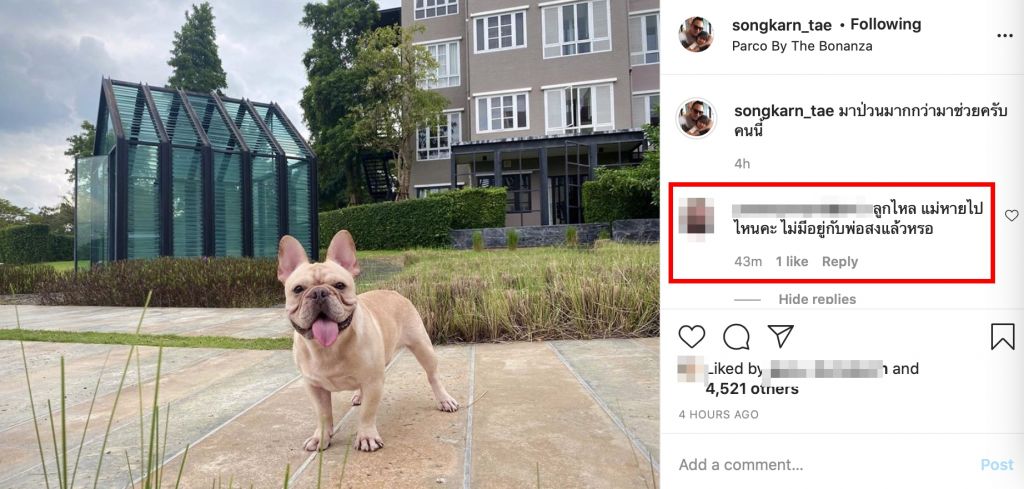Reply to the highlighted comment
This screenshot has width=1024, height=489.
pyautogui.click(x=840, y=262)
